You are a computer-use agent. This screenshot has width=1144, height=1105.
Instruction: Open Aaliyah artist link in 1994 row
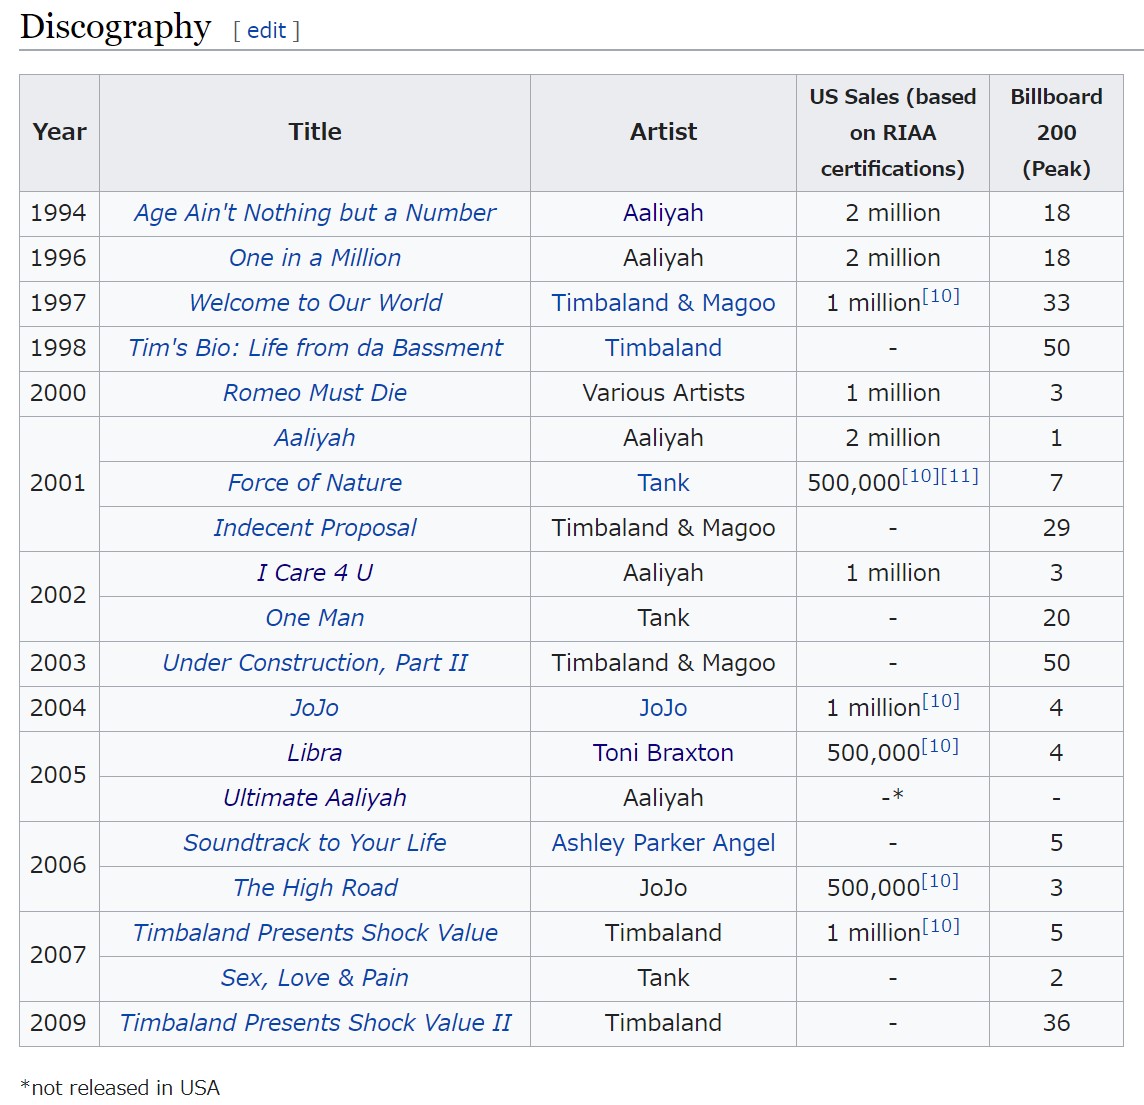pos(663,213)
